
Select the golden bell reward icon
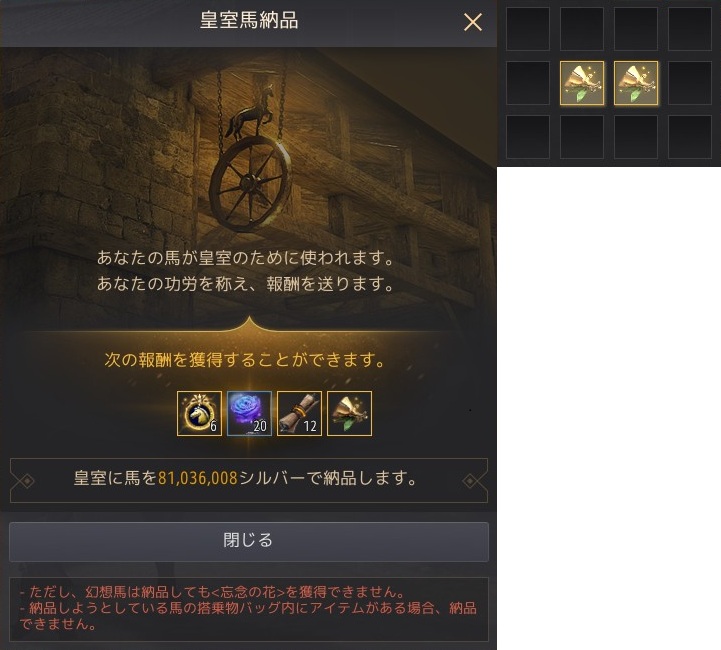click(349, 413)
